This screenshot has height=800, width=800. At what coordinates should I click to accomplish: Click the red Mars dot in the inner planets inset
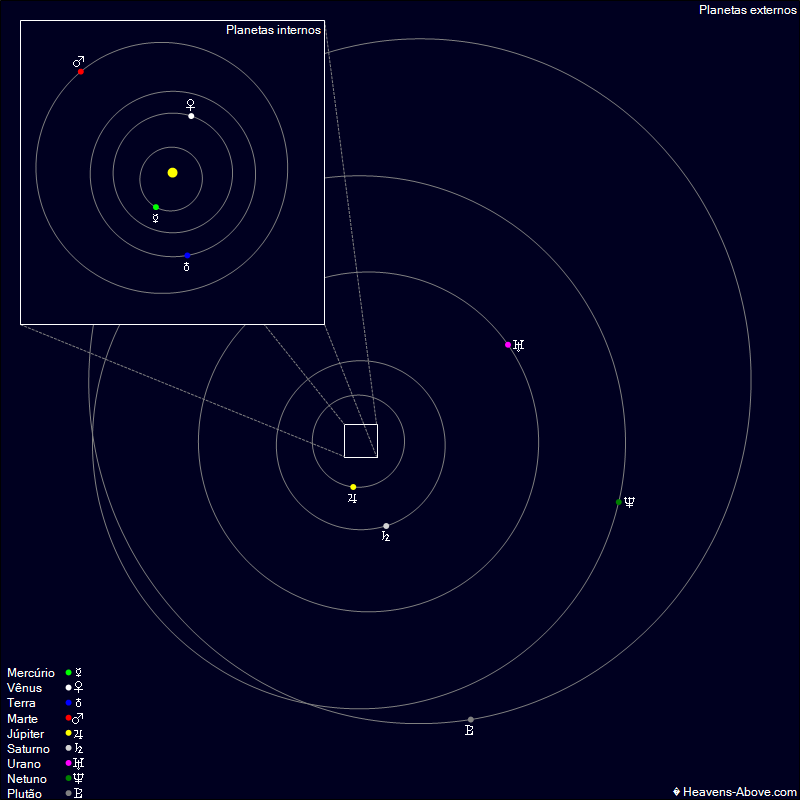[81, 72]
